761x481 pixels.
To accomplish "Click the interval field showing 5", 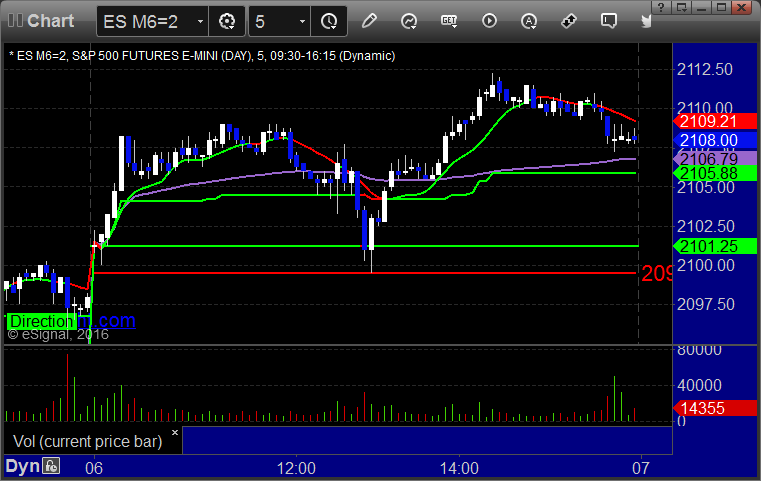I will point(280,21).
